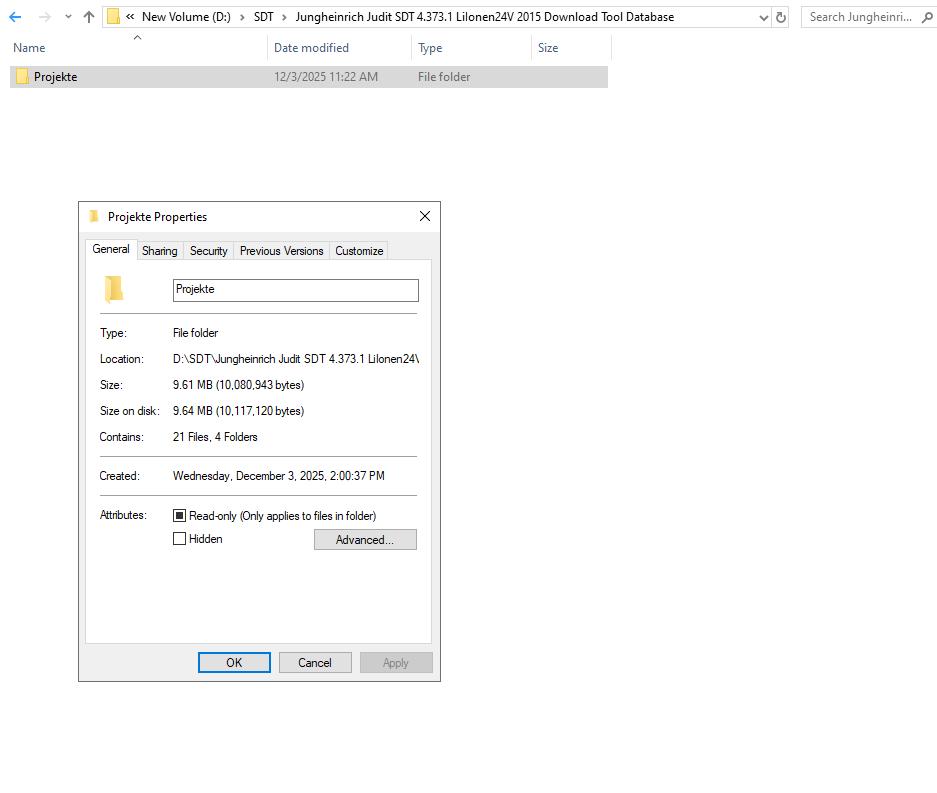Click the Projekte folder icon in the file list
Viewport: 937px width, 793px height.
pos(22,76)
